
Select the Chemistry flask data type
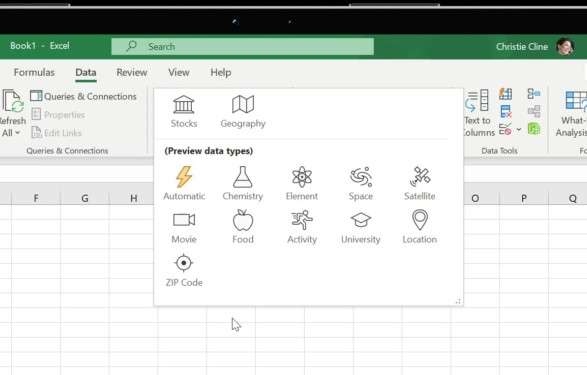point(243,183)
